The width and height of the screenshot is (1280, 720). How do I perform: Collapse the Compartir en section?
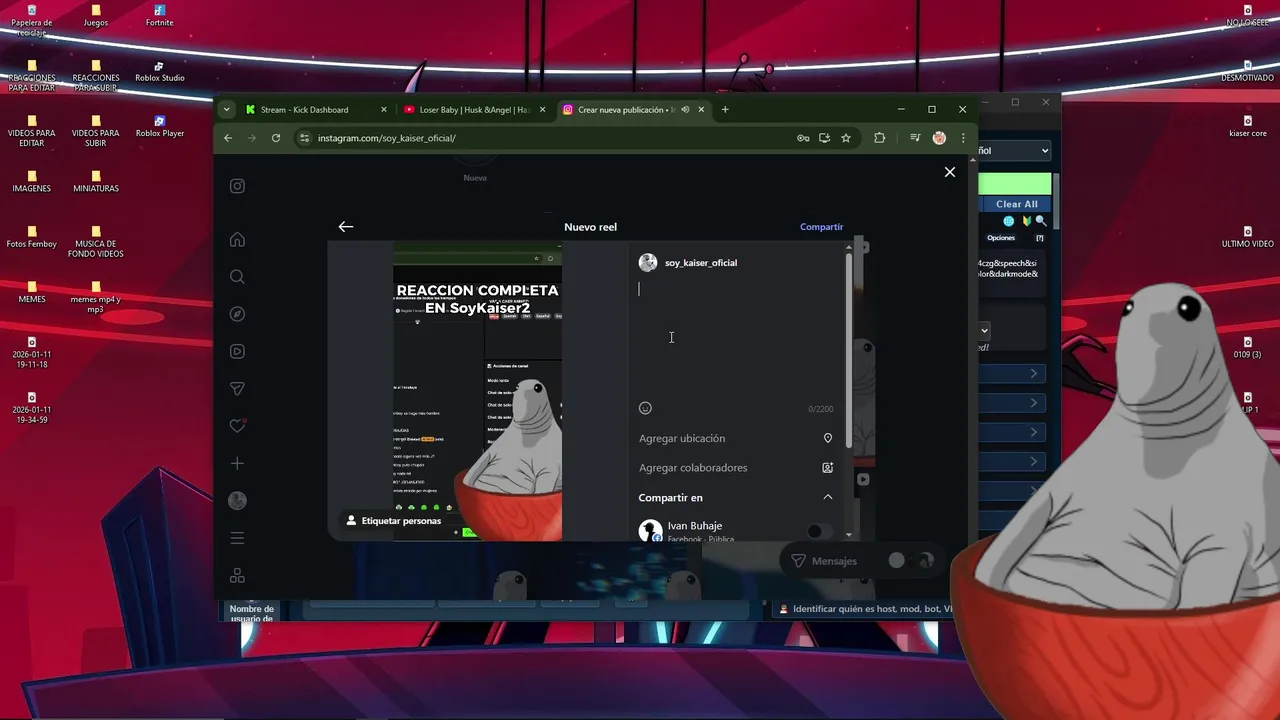[x=827, y=497]
